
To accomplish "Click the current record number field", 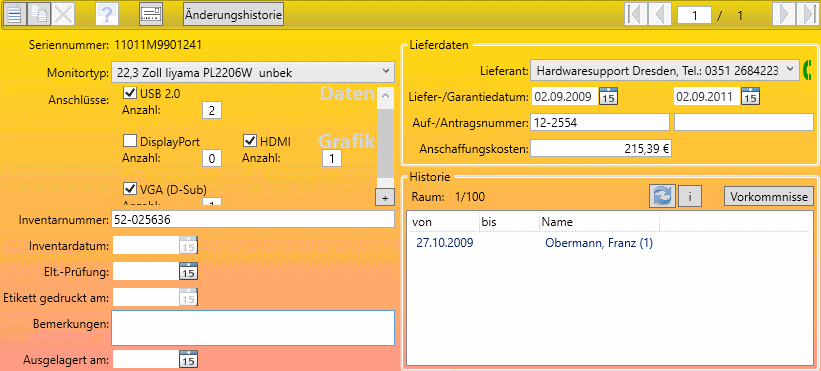I will [694, 15].
